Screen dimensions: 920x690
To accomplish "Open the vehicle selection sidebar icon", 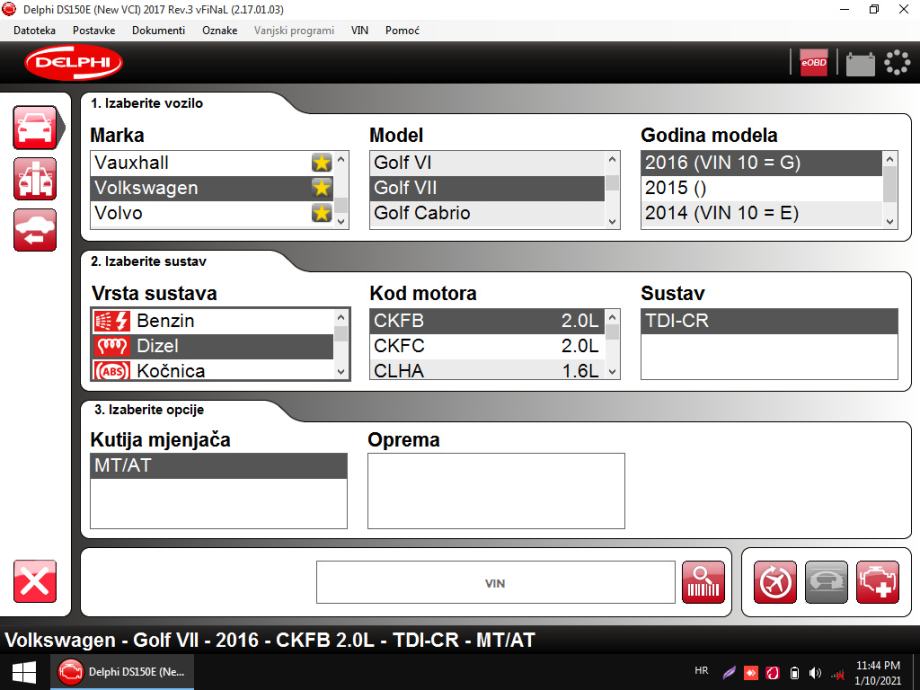I will (35, 127).
